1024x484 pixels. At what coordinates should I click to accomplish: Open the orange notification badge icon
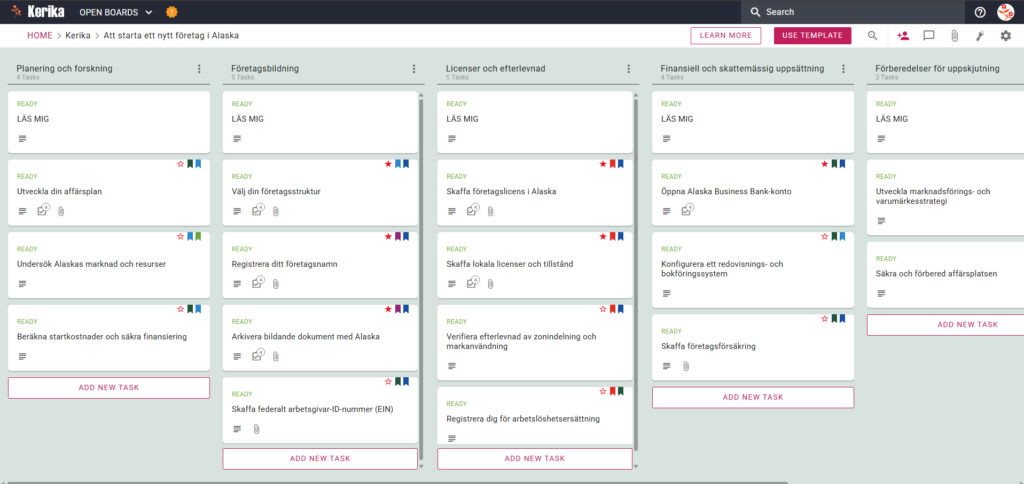click(172, 12)
